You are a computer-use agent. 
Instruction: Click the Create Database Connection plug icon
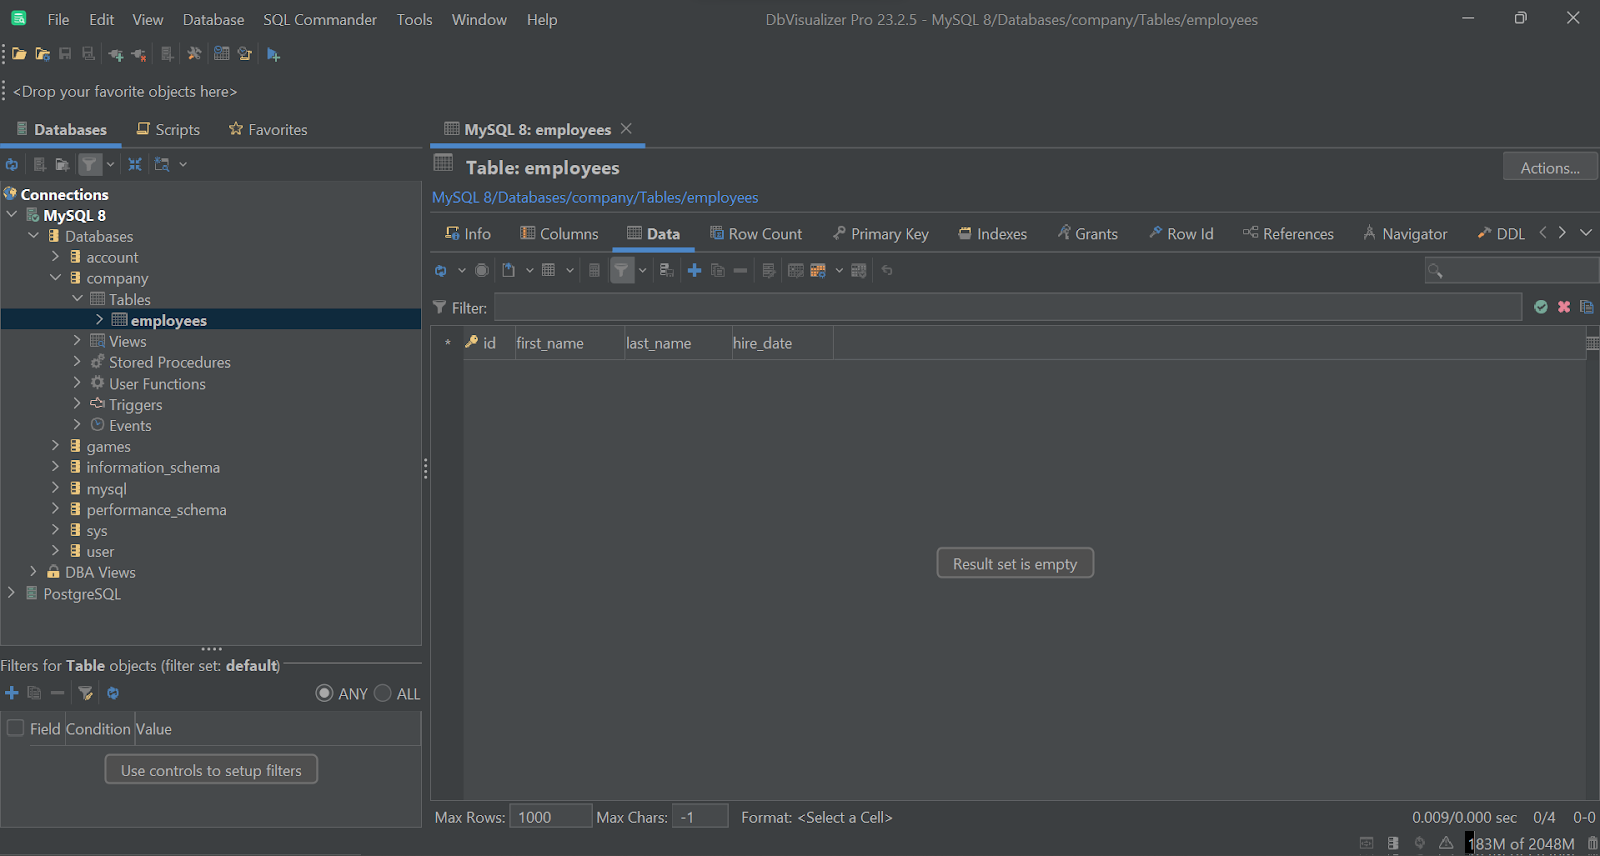coord(116,54)
